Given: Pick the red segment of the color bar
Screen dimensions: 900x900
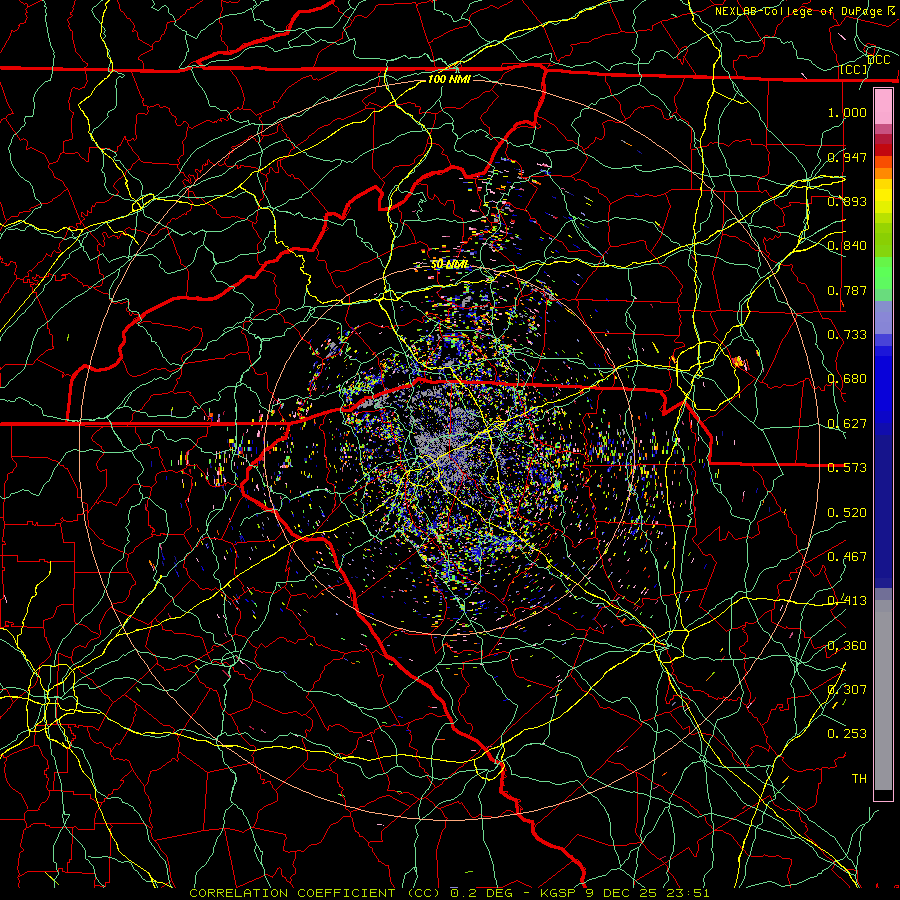Looking at the screenshot, I should [883, 149].
